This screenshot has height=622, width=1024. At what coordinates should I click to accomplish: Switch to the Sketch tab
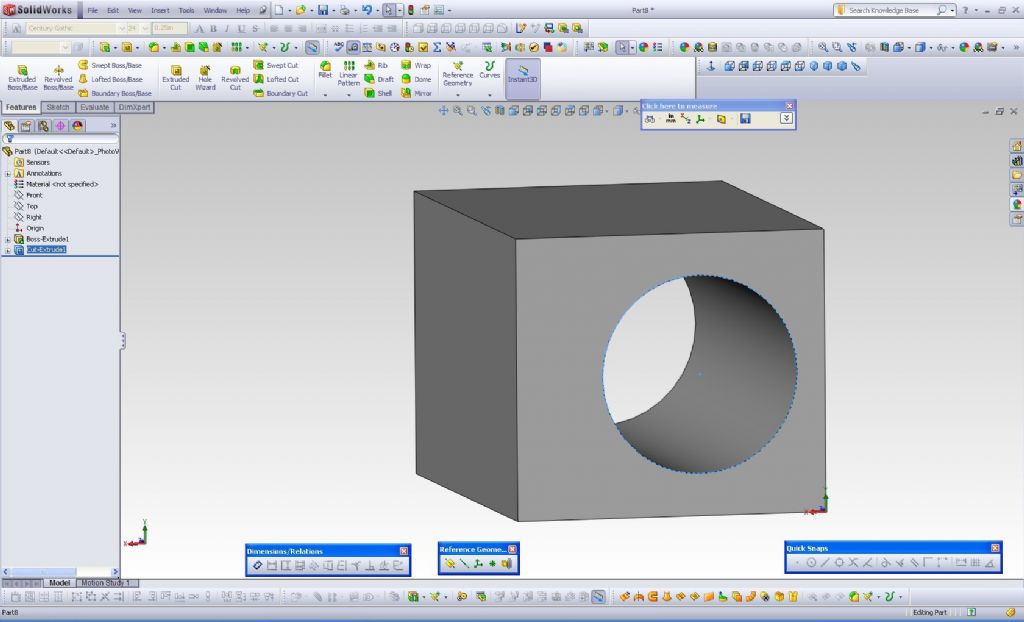tap(58, 107)
